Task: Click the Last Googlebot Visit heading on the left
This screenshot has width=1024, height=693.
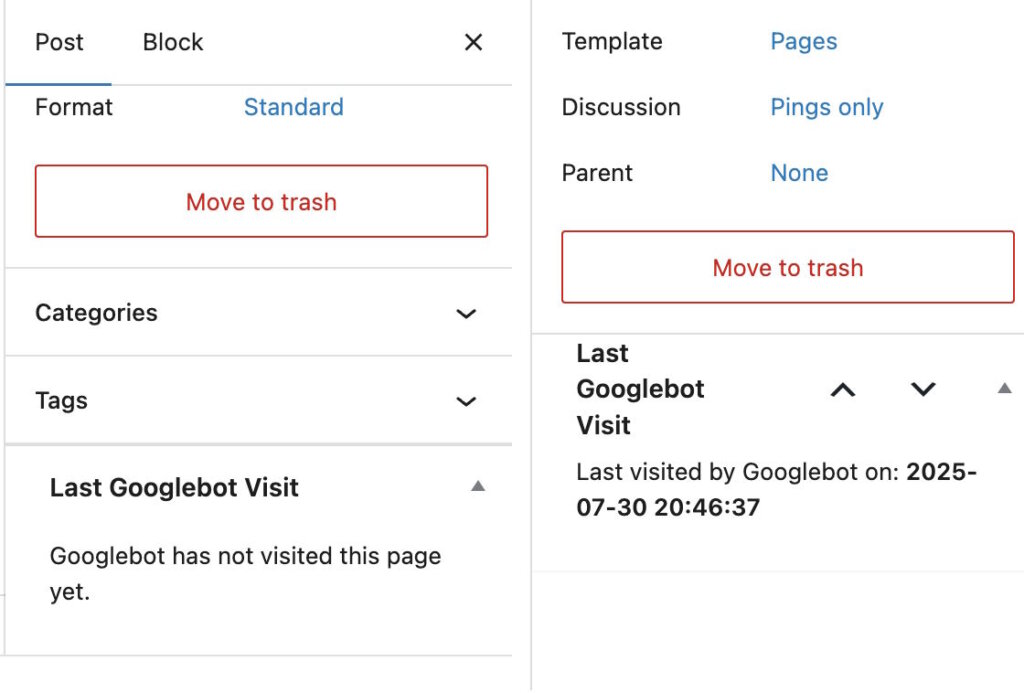Action: [174, 487]
